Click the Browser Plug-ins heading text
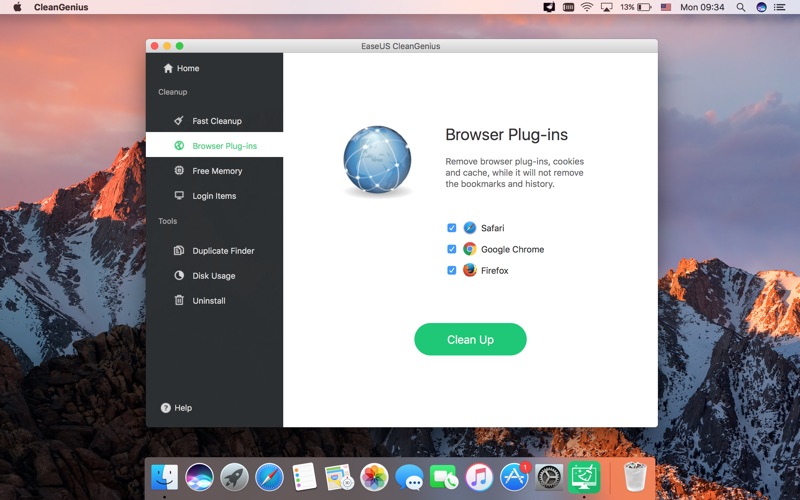This screenshot has width=800, height=500. [506, 135]
